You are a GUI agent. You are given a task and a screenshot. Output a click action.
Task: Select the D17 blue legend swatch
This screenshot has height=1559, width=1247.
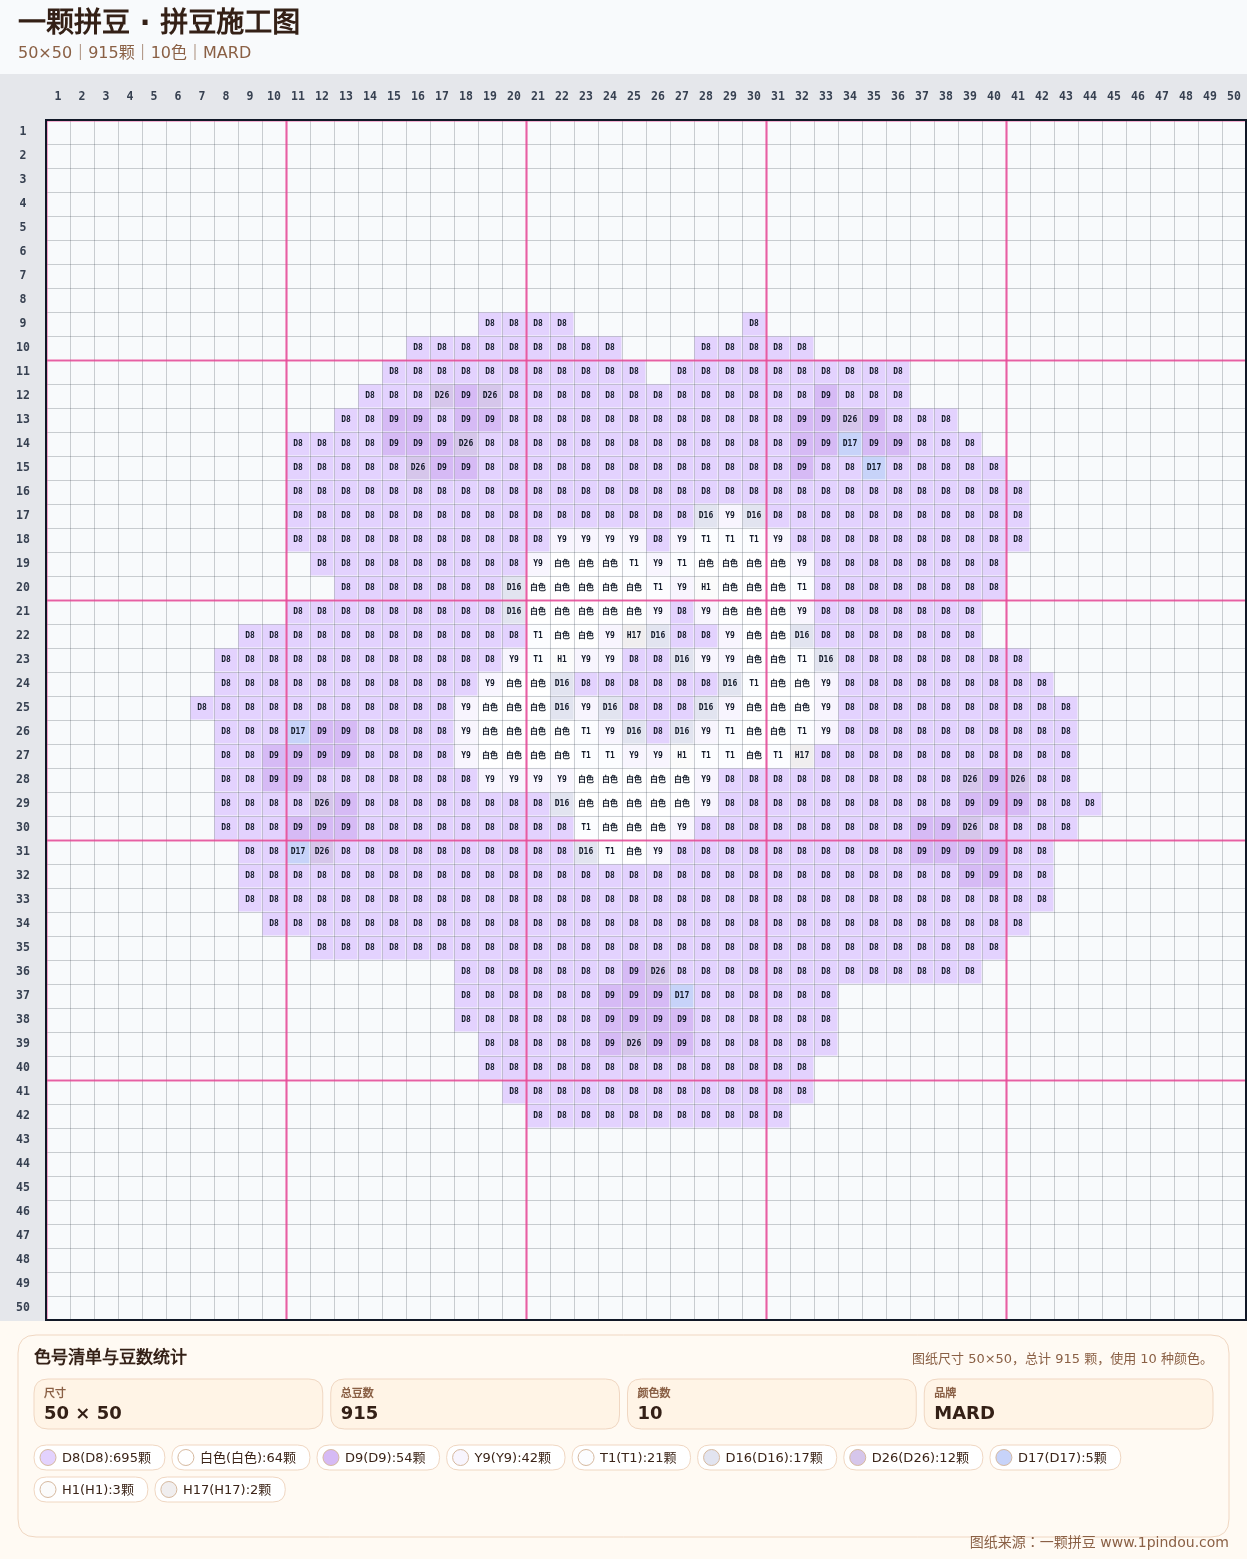pos(1004,1458)
